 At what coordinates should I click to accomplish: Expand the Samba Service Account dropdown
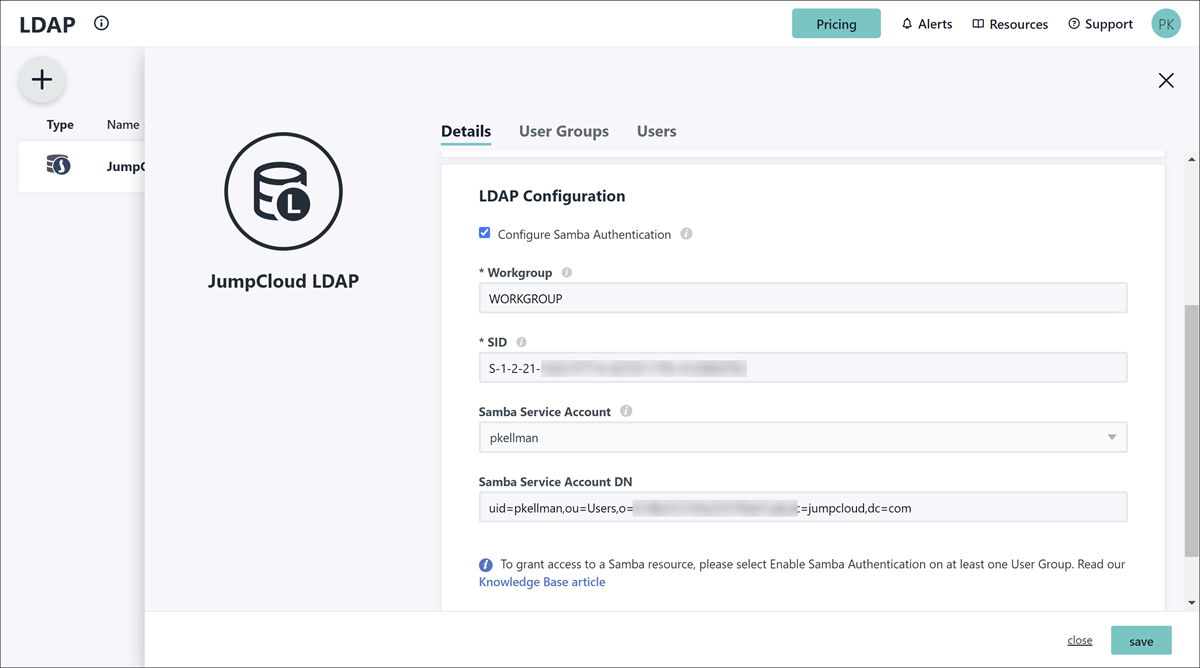point(1111,437)
